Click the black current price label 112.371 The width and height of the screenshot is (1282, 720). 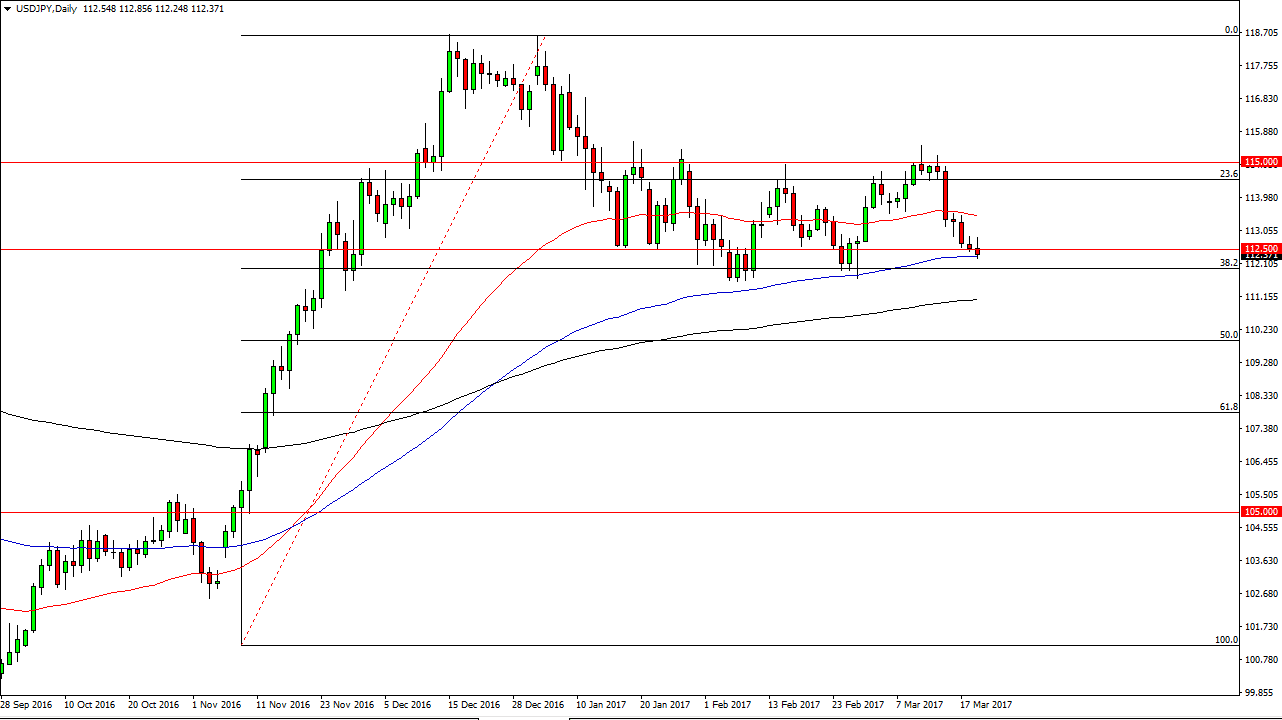pyautogui.click(x=1260, y=256)
